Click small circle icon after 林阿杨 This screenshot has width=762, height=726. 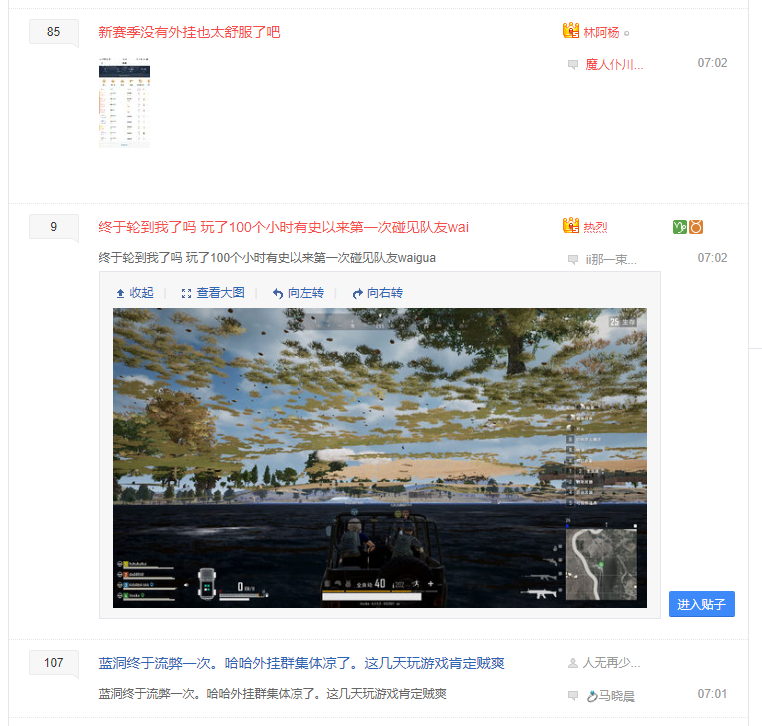[626, 34]
